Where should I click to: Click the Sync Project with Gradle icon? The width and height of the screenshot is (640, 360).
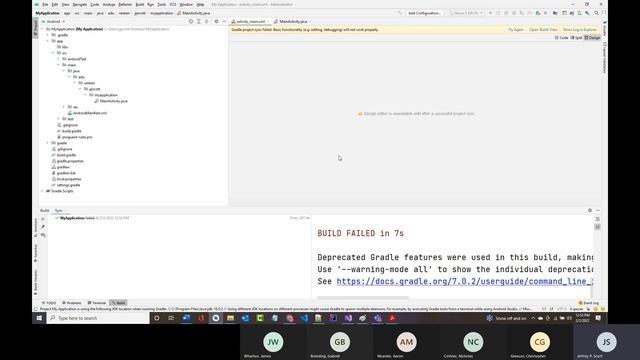[572, 13]
